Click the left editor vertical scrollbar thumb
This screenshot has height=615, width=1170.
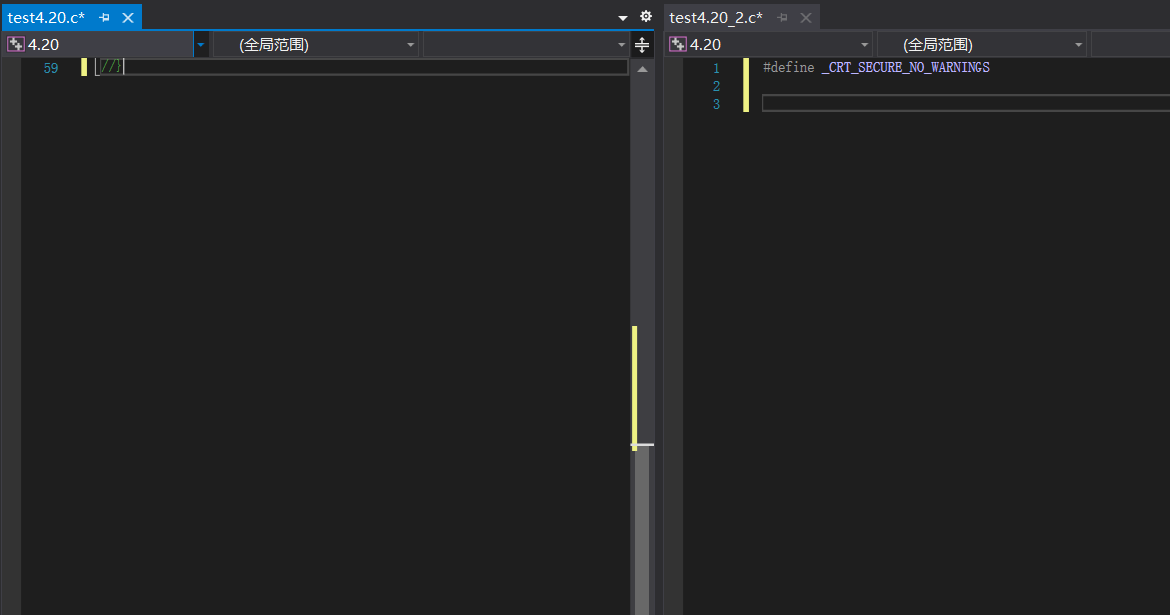642,530
